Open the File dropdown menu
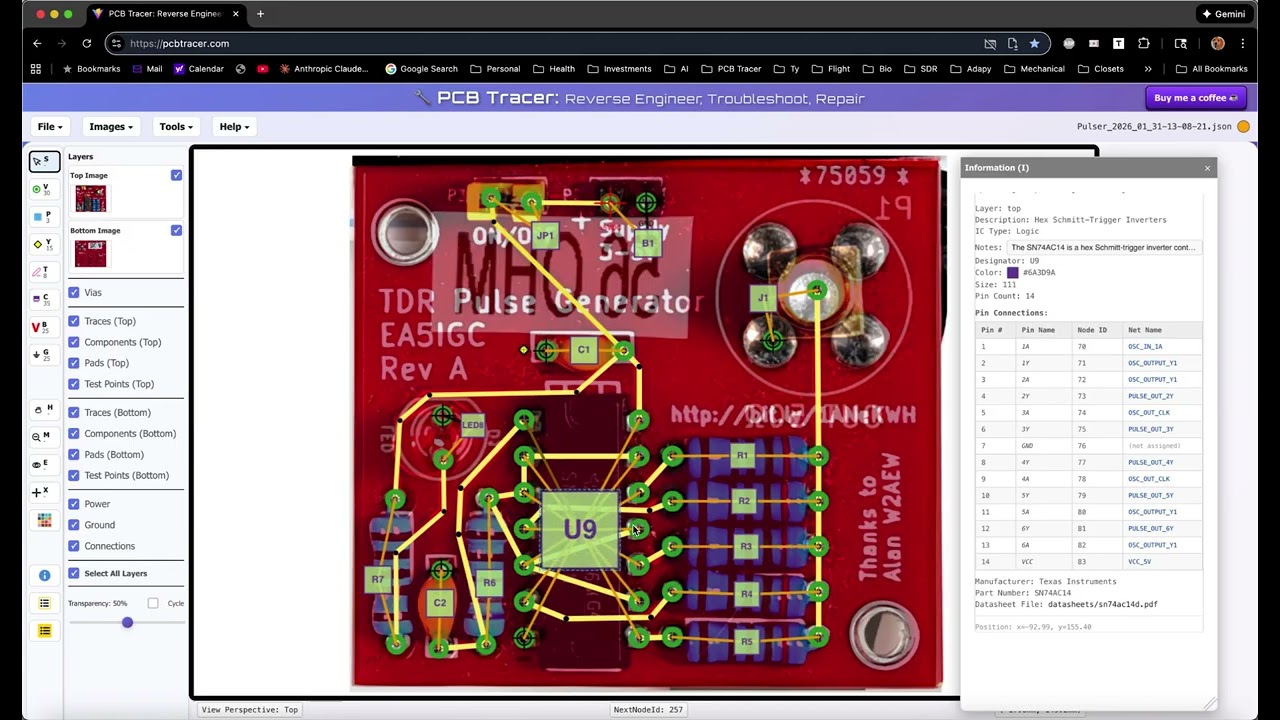 pyautogui.click(x=50, y=127)
